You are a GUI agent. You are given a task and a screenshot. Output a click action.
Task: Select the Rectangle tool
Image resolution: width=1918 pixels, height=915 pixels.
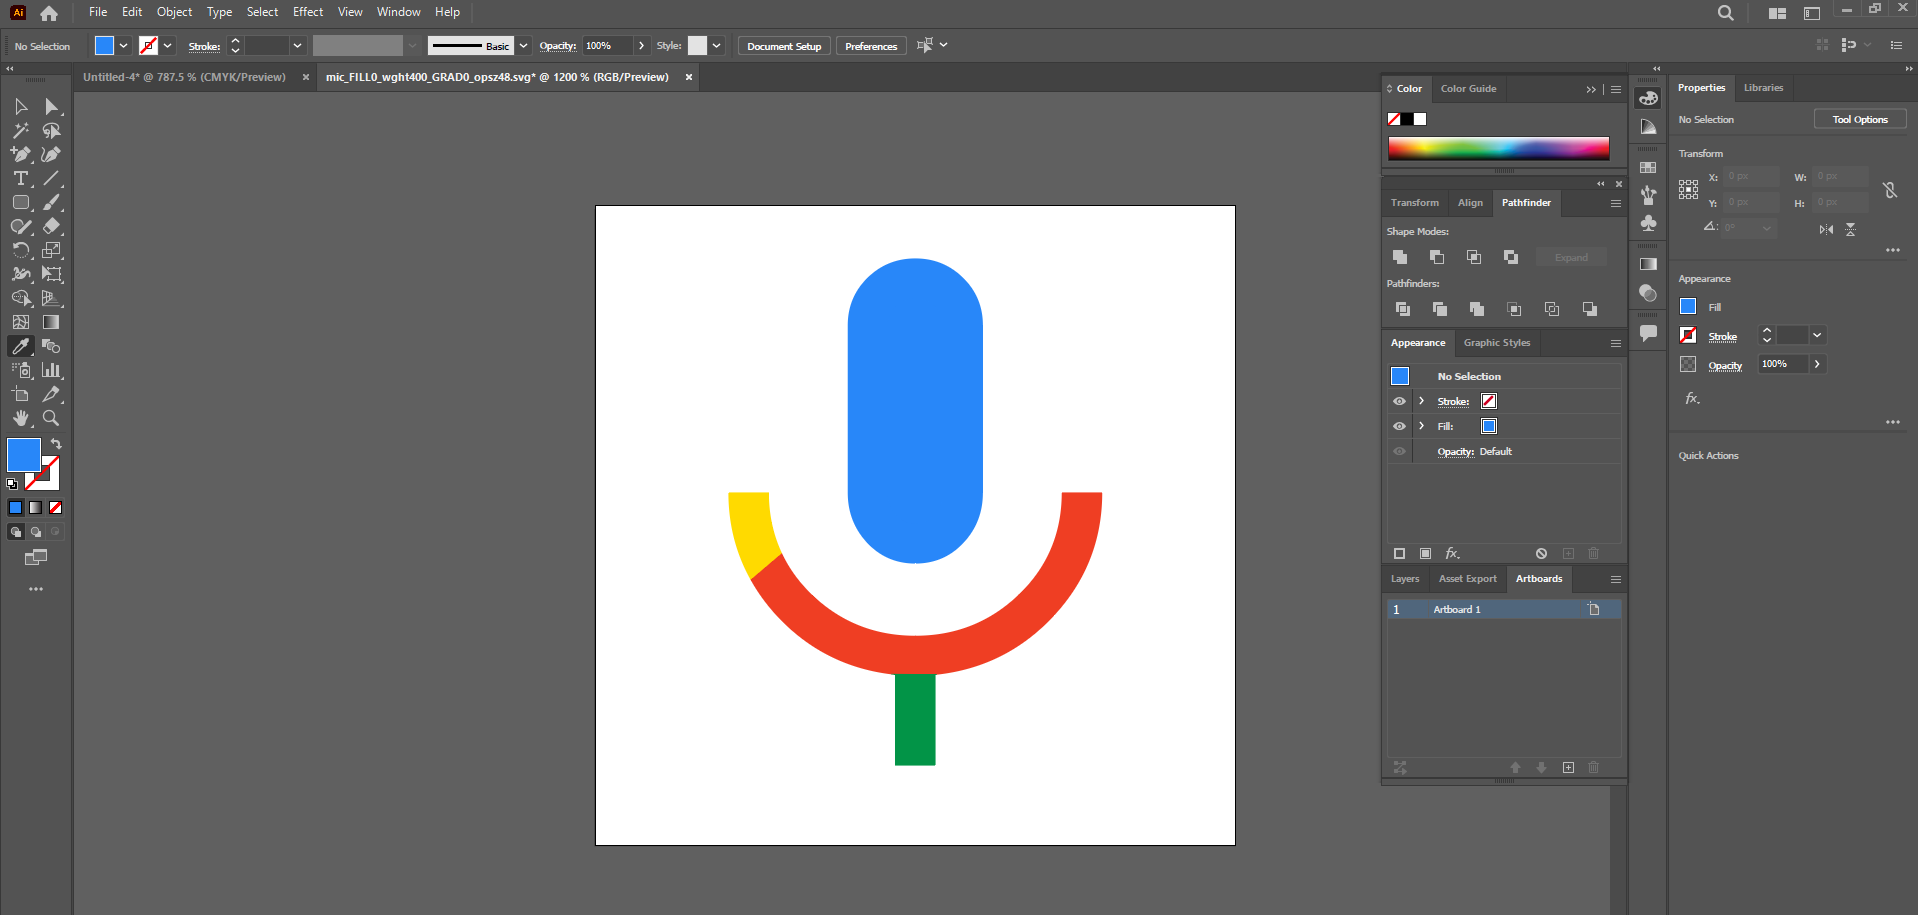(x=20, y=202)
